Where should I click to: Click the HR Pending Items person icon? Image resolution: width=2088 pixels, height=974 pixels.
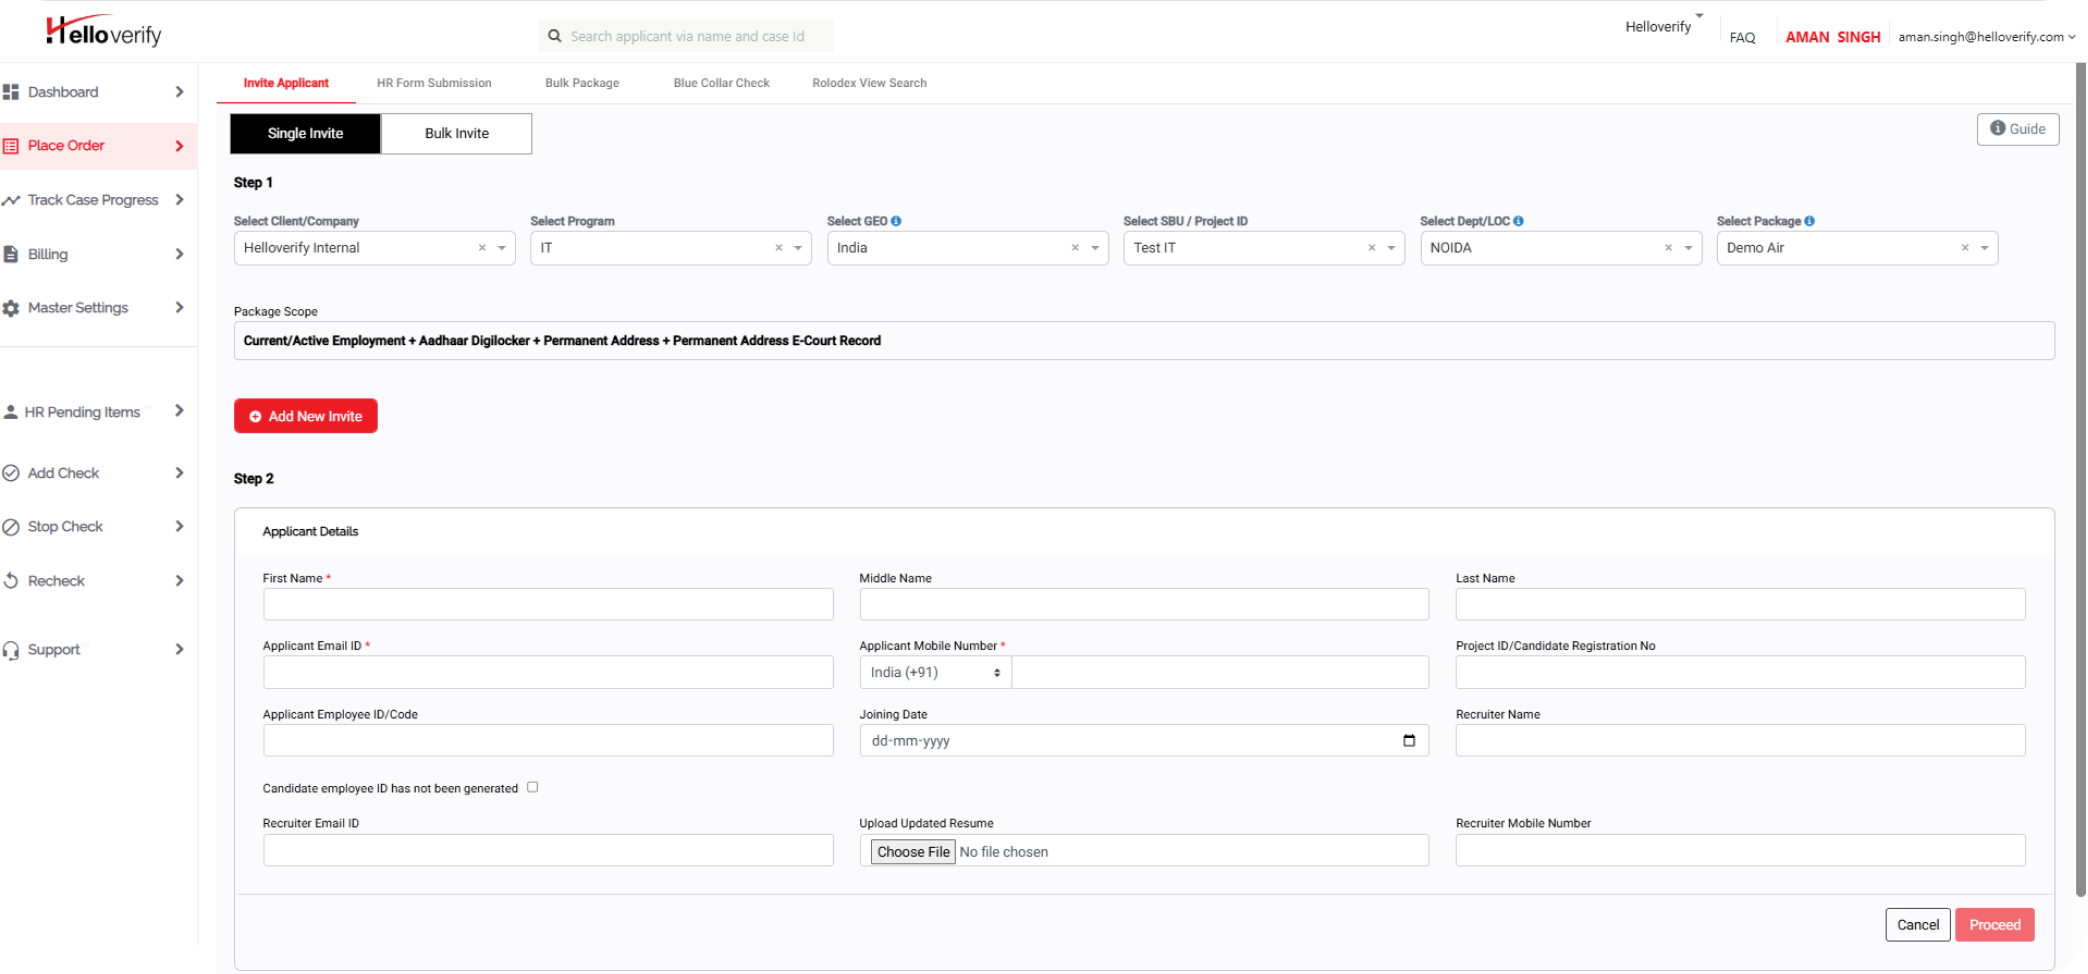click(x=11, y=412)
